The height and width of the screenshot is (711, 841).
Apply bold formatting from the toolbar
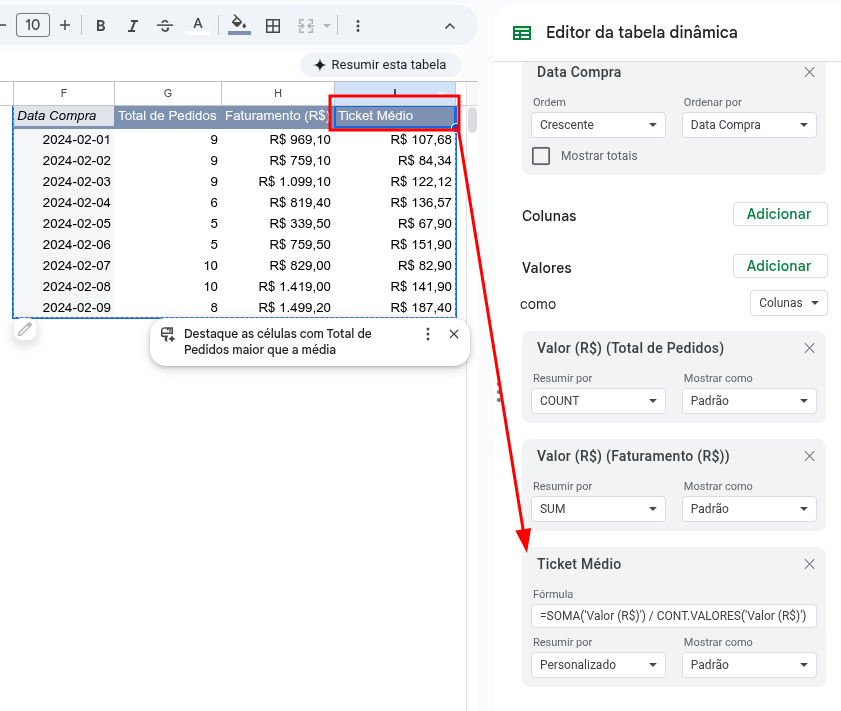tap(100, 26)
